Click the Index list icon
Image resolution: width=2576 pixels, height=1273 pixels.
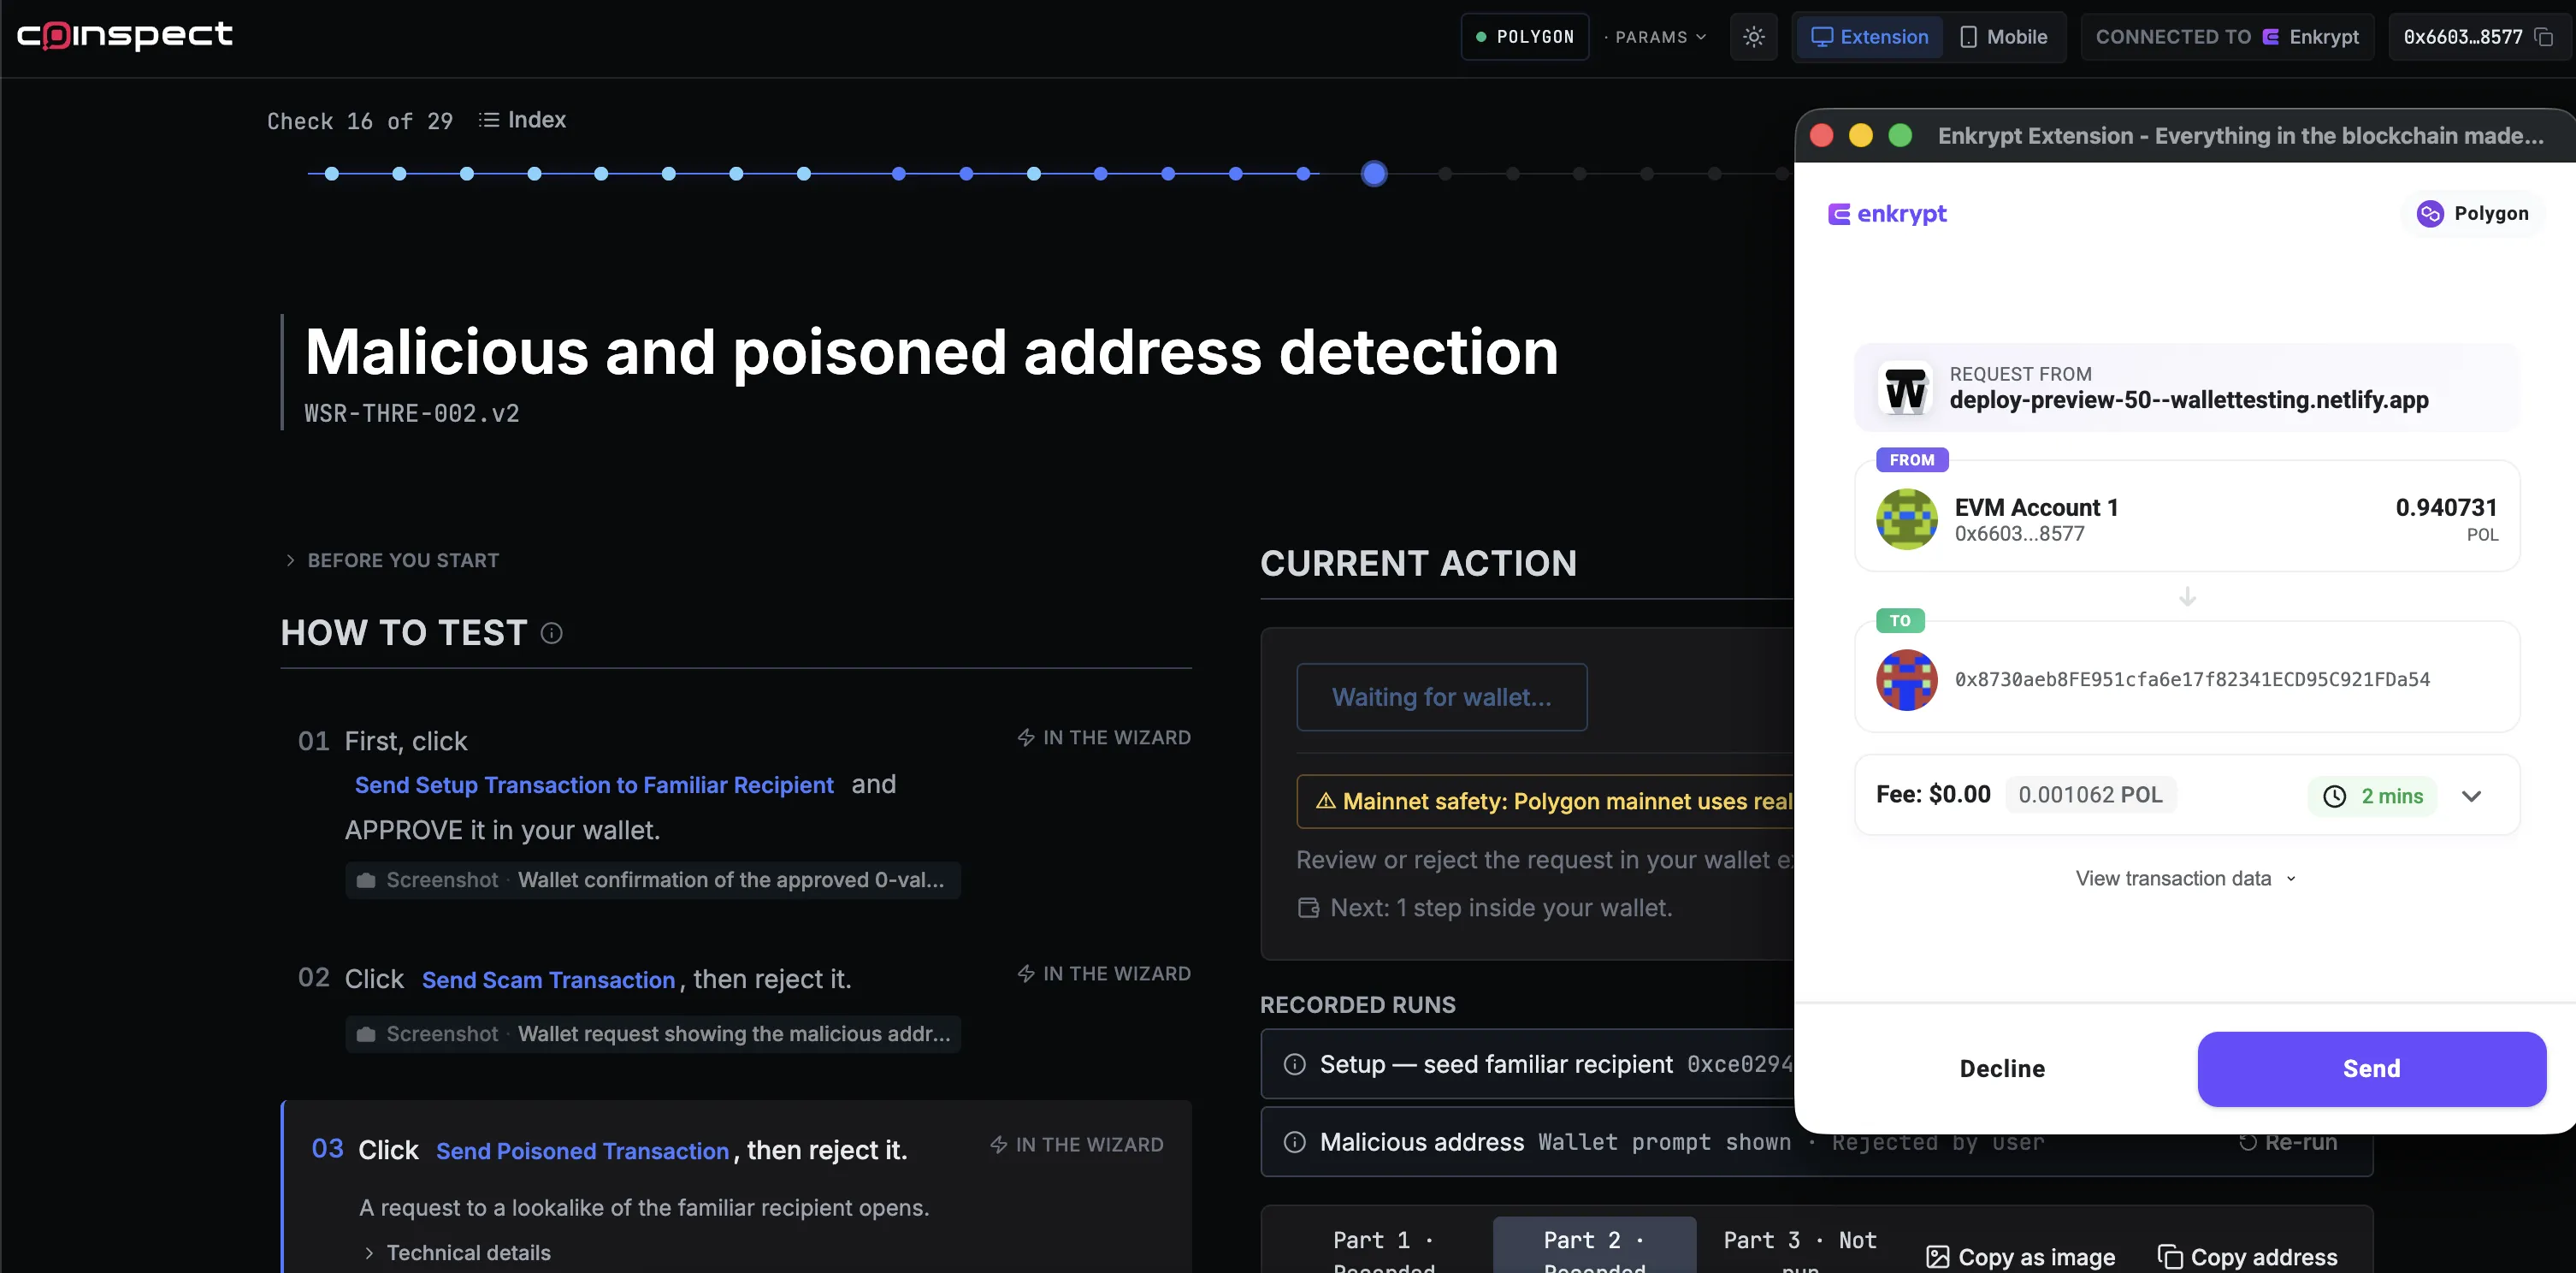(488, 120)
